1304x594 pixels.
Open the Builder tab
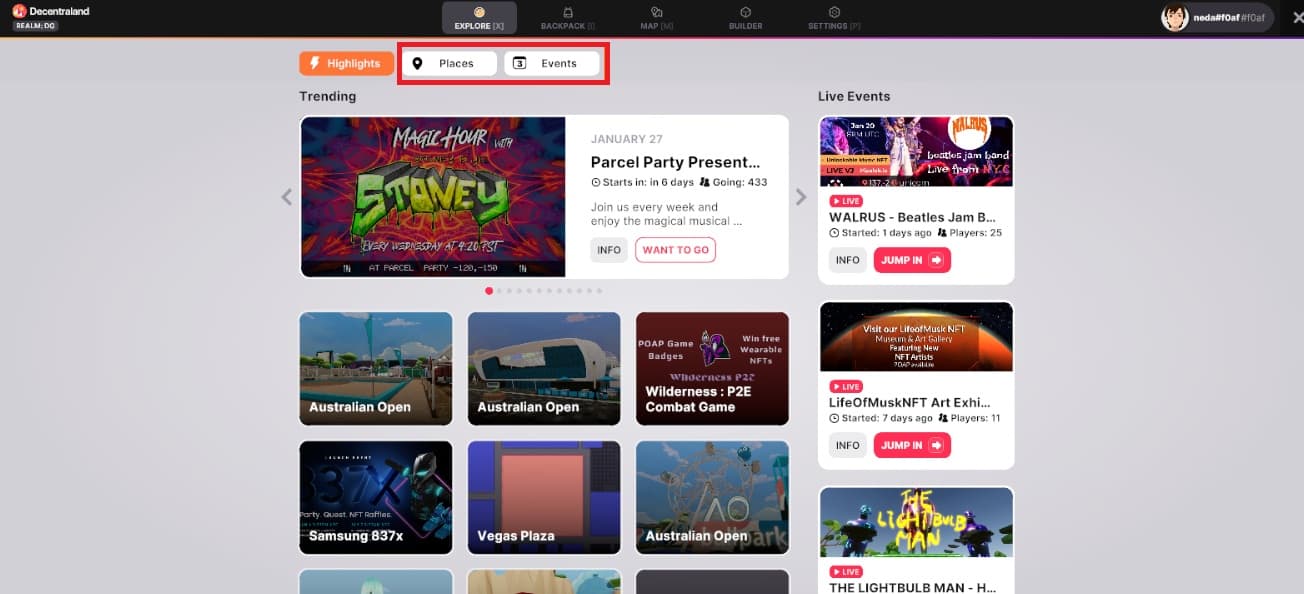tap(745, 17)
